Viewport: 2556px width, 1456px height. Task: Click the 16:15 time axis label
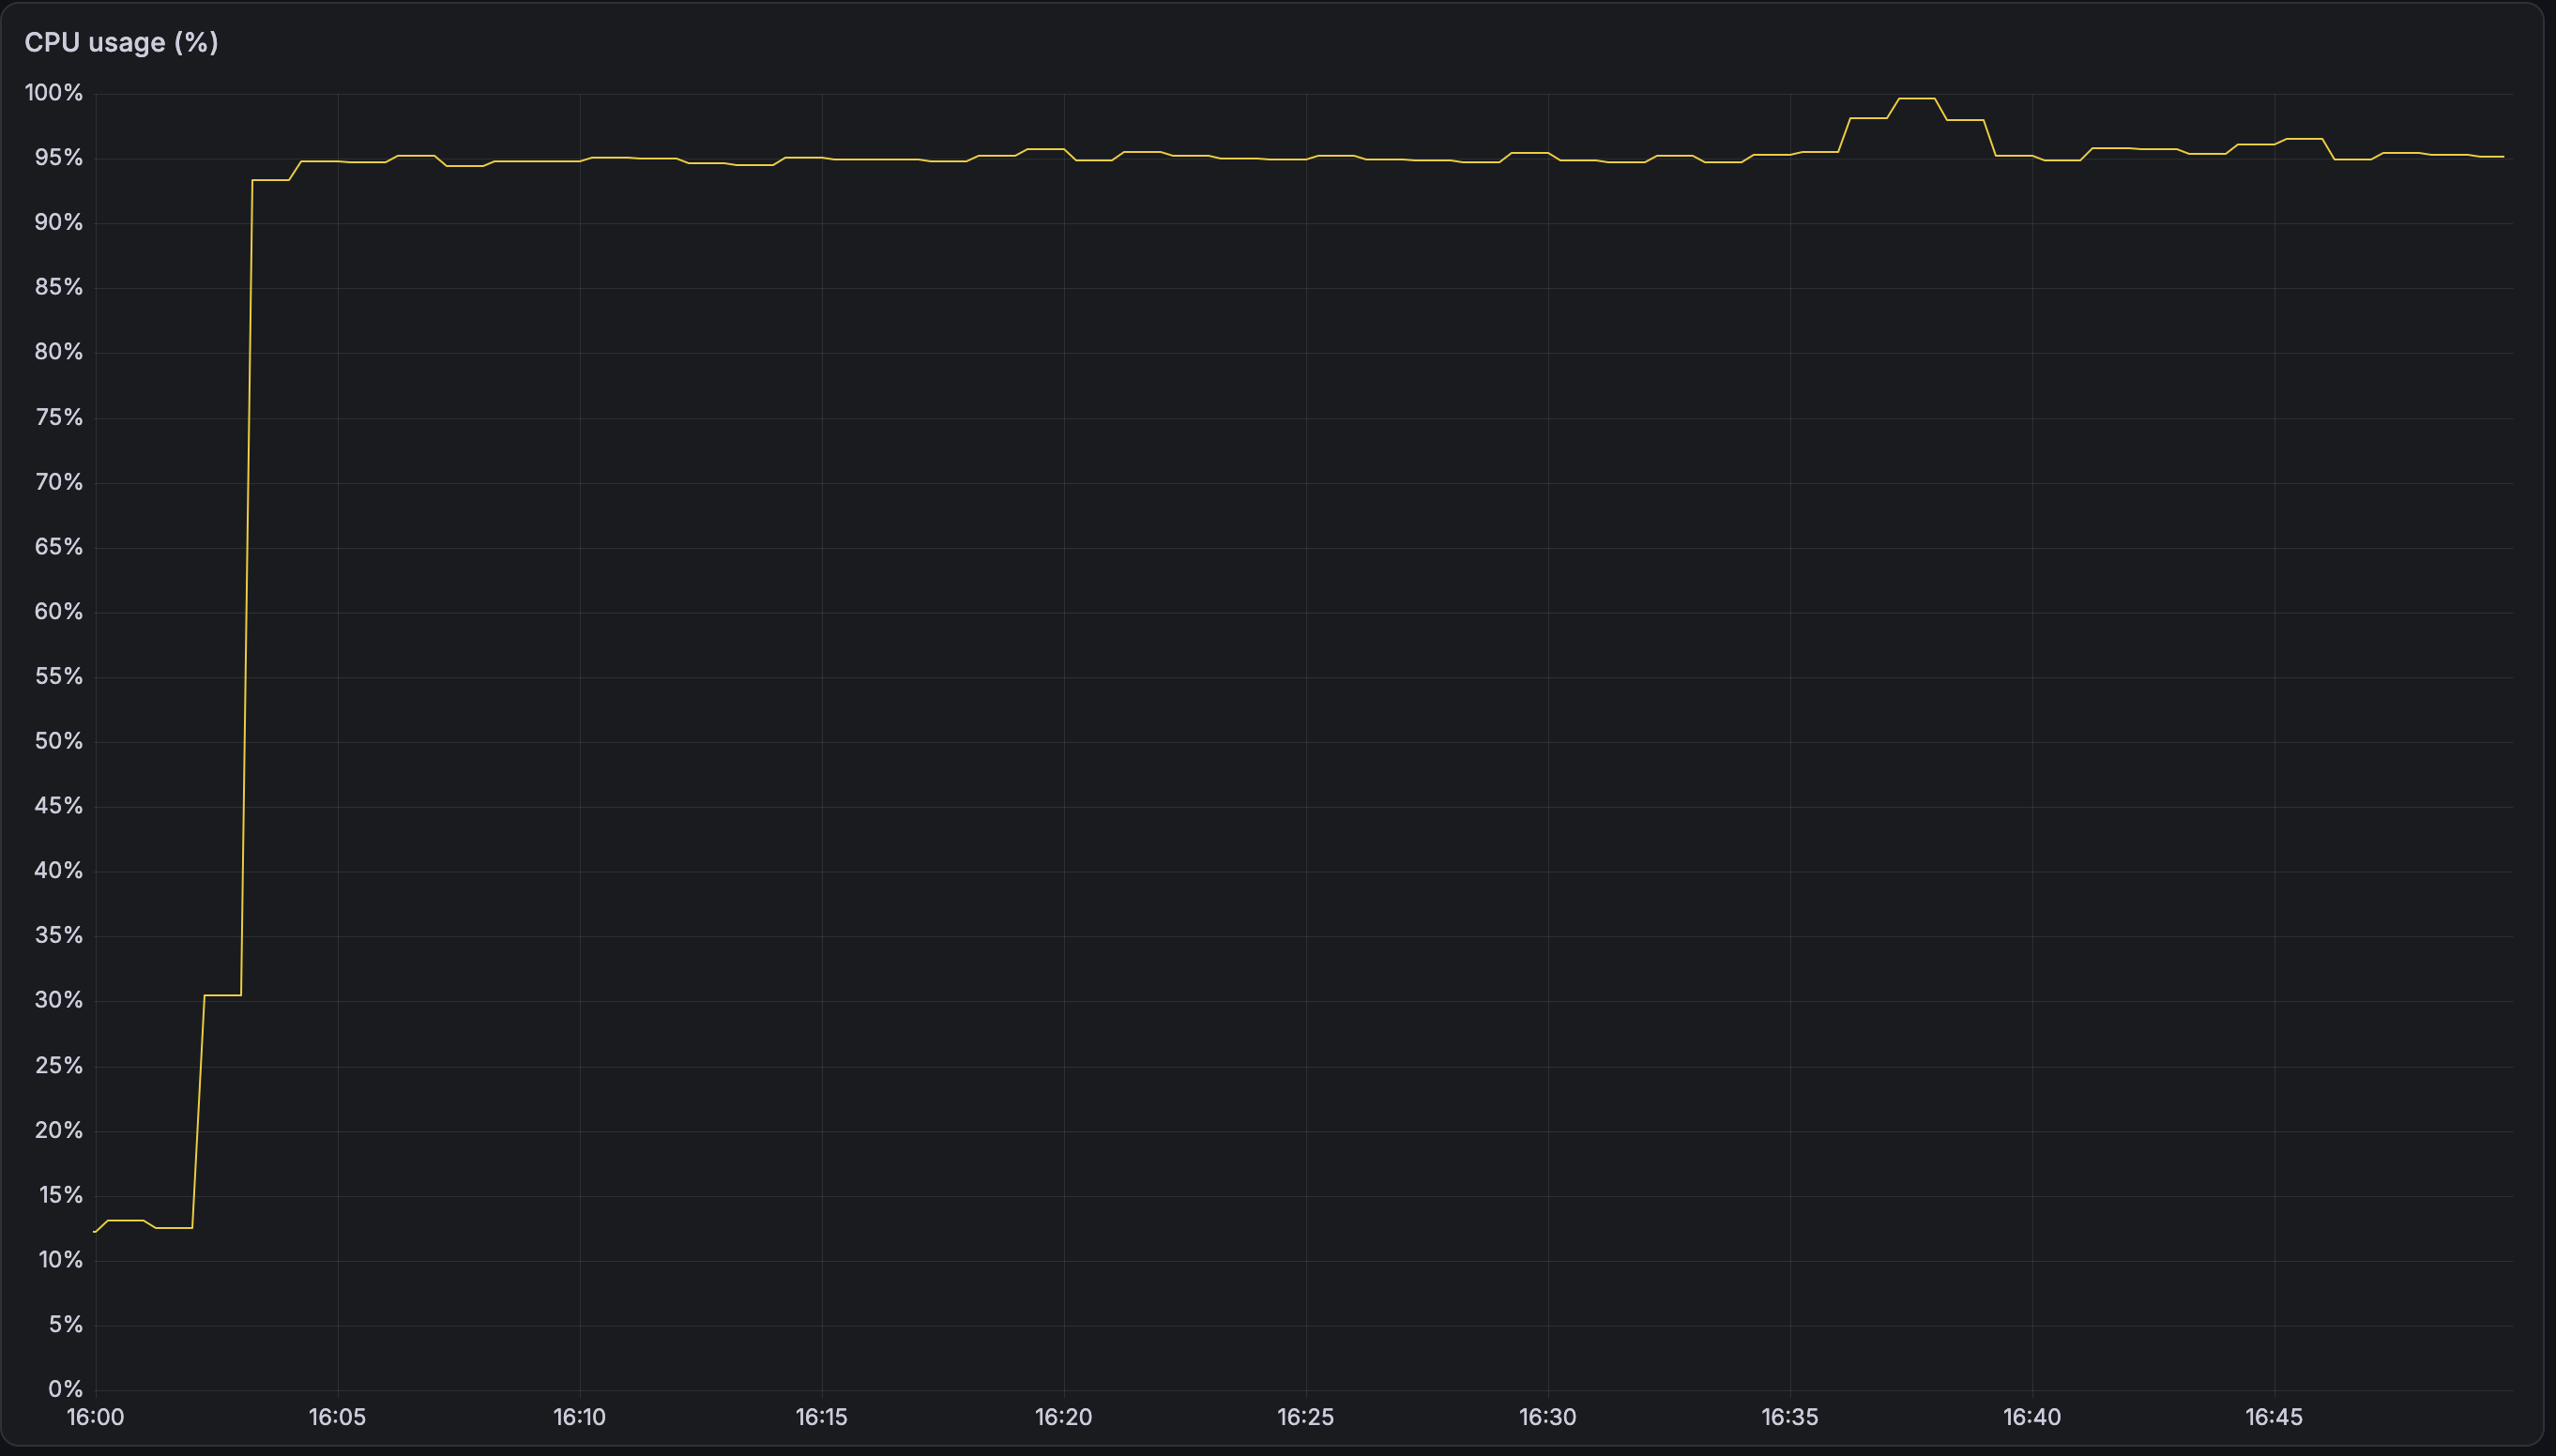pos(821,1417)
